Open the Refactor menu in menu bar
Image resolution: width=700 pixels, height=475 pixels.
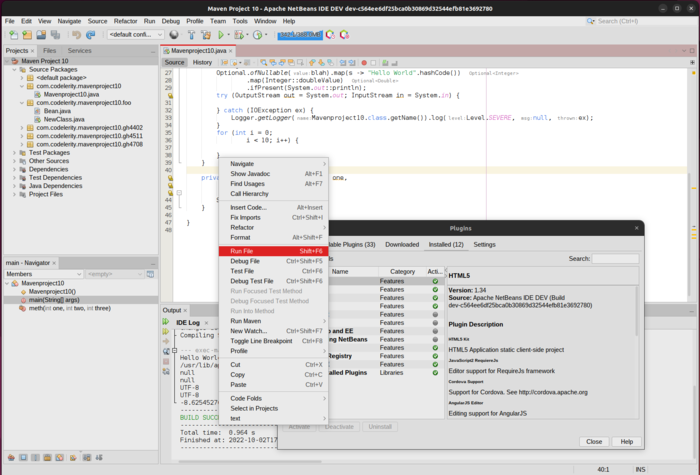[x=125, y=20]
